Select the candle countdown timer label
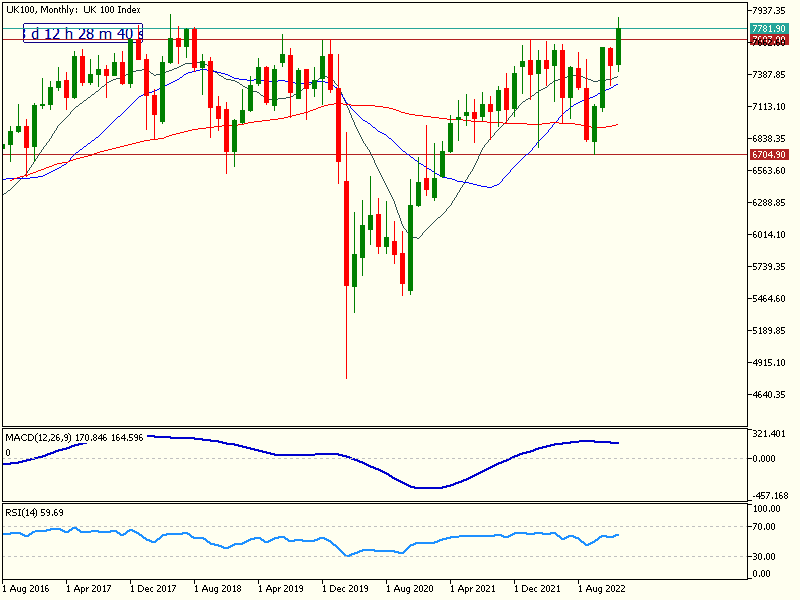 (x=83, y=34)
